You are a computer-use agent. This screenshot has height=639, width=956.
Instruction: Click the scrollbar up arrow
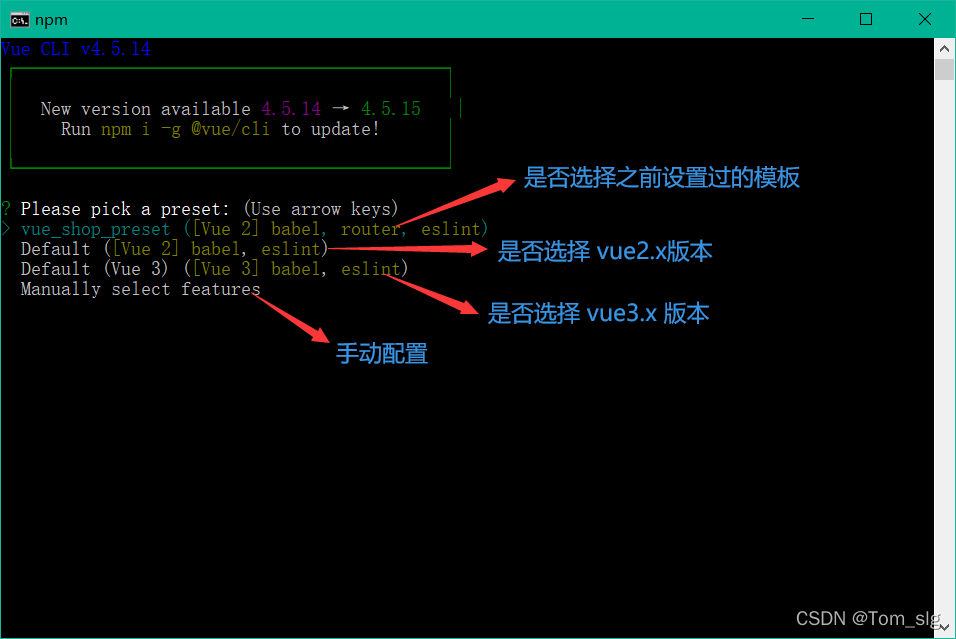tap(944, 48)
